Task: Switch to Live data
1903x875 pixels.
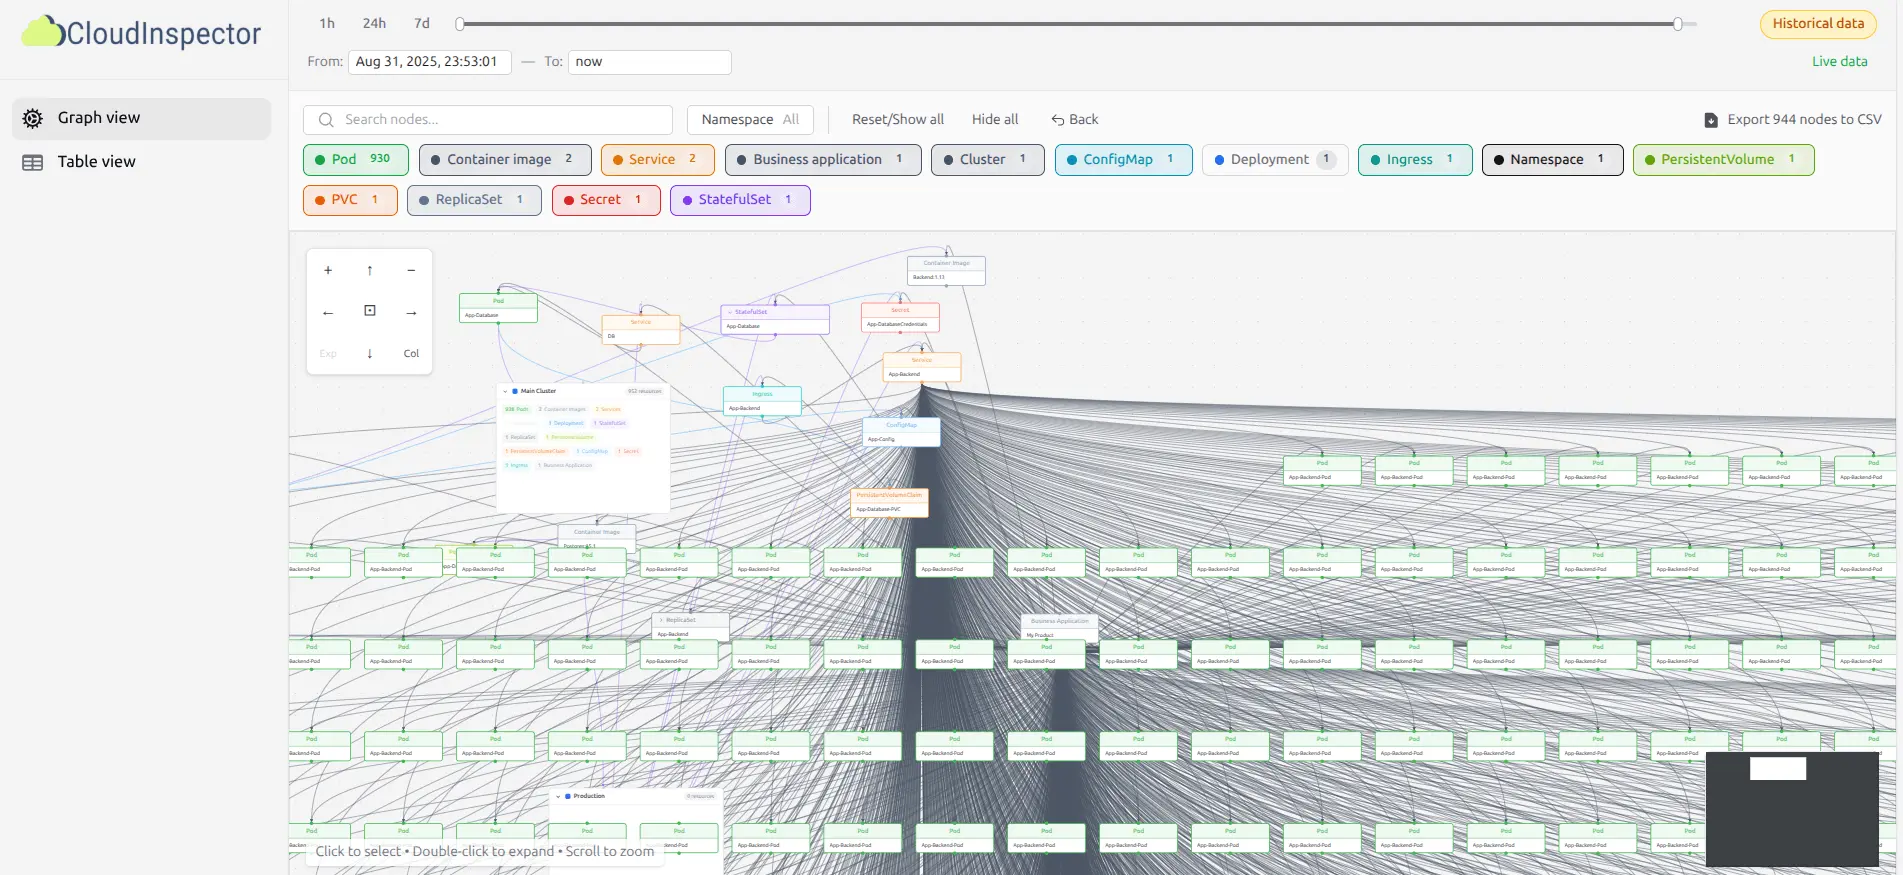Action: [x=1839, y=62]
